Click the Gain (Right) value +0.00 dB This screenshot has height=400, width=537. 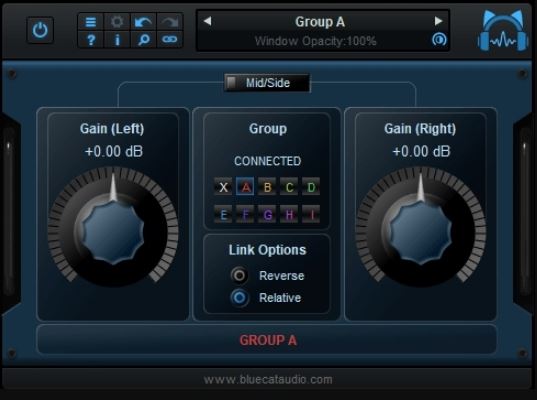tap(421, 151)
